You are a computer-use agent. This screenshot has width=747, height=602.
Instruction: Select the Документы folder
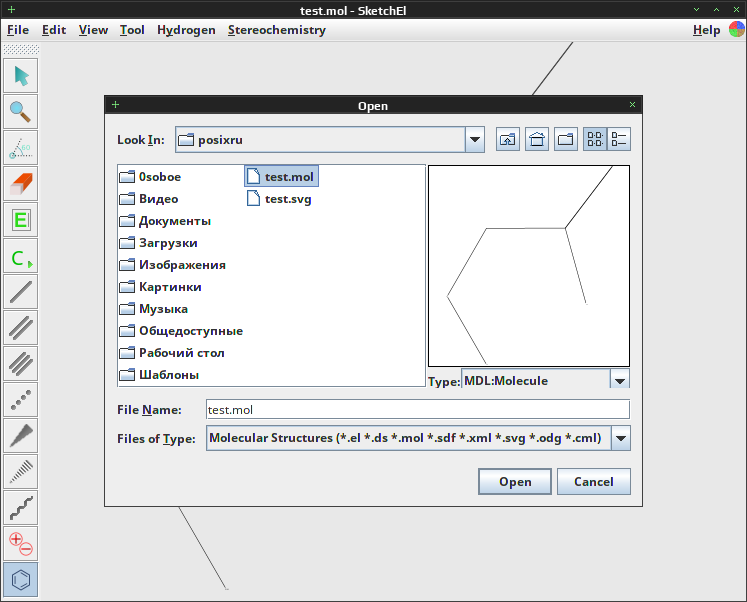click(x=165, y=221)
